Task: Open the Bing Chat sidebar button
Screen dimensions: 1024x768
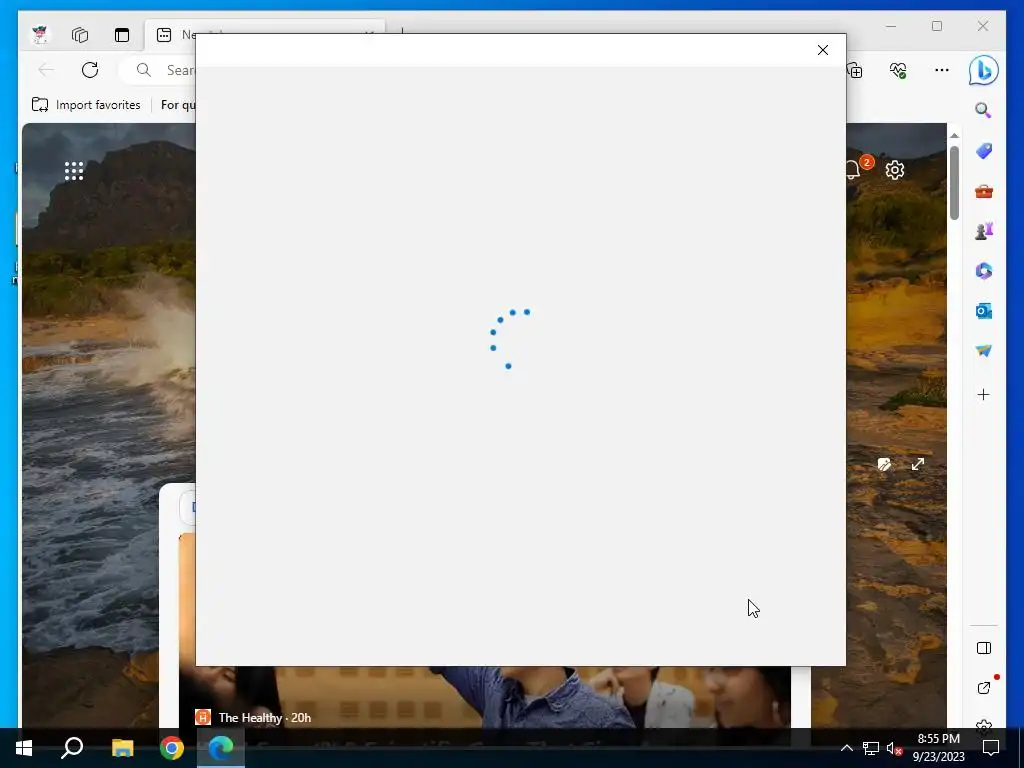Action: coord(983,70)
